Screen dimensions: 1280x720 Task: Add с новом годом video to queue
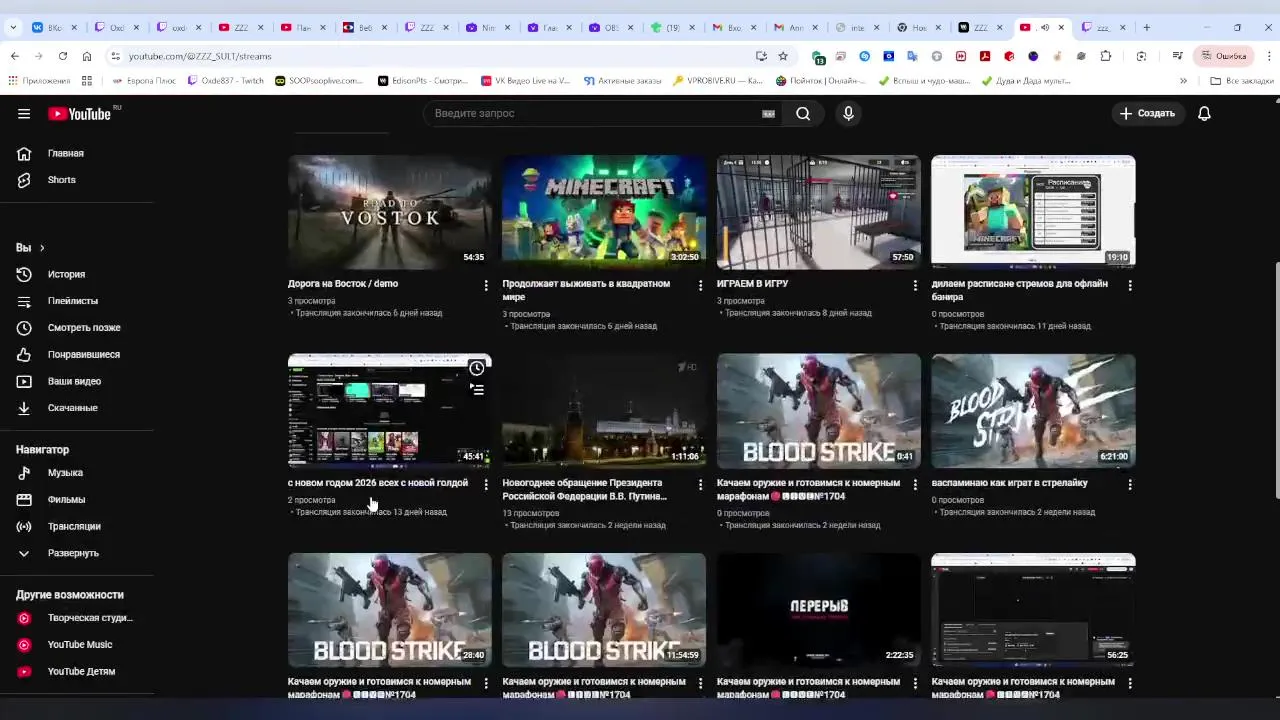(477, 390)
